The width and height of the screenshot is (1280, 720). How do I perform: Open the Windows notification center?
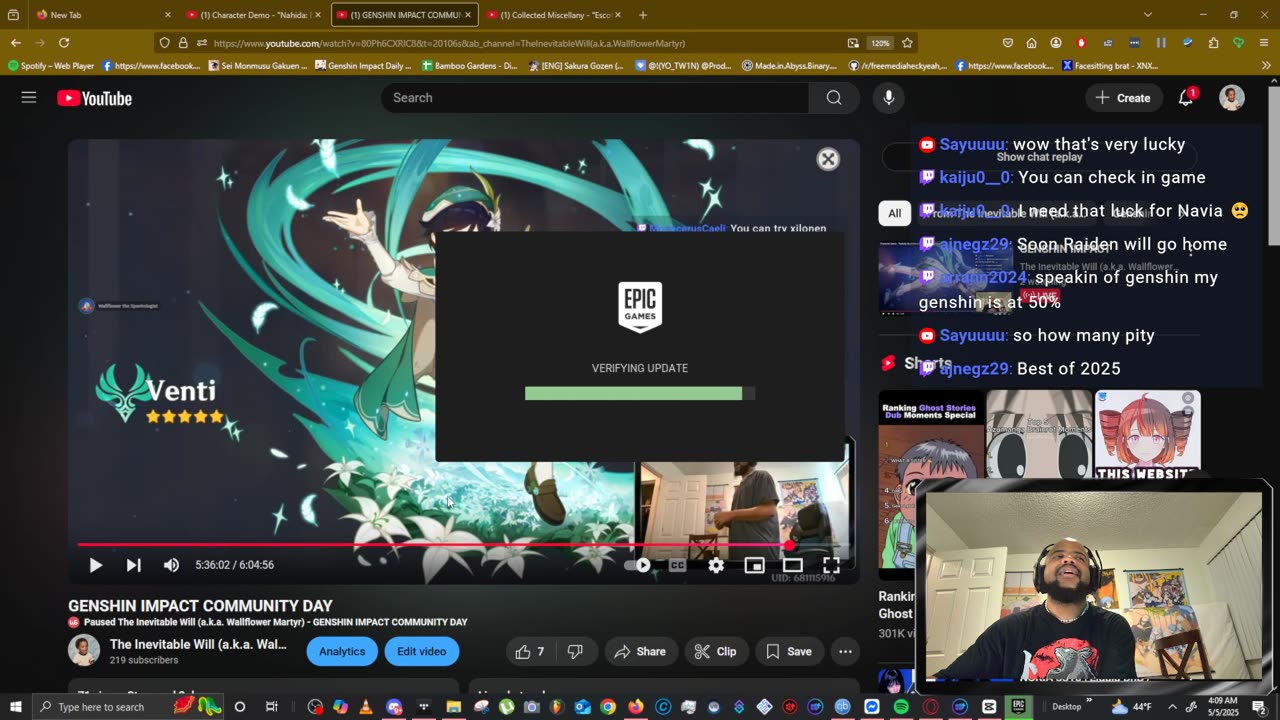coord(1259,707)
